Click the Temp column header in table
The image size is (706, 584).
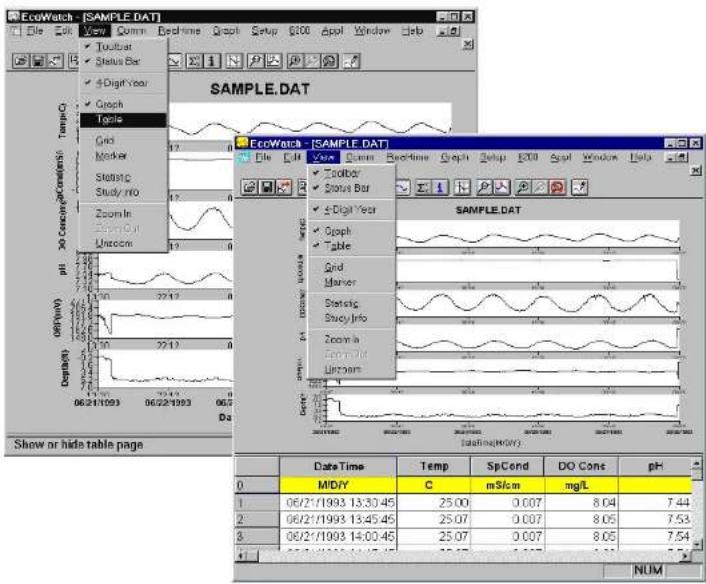434,466
